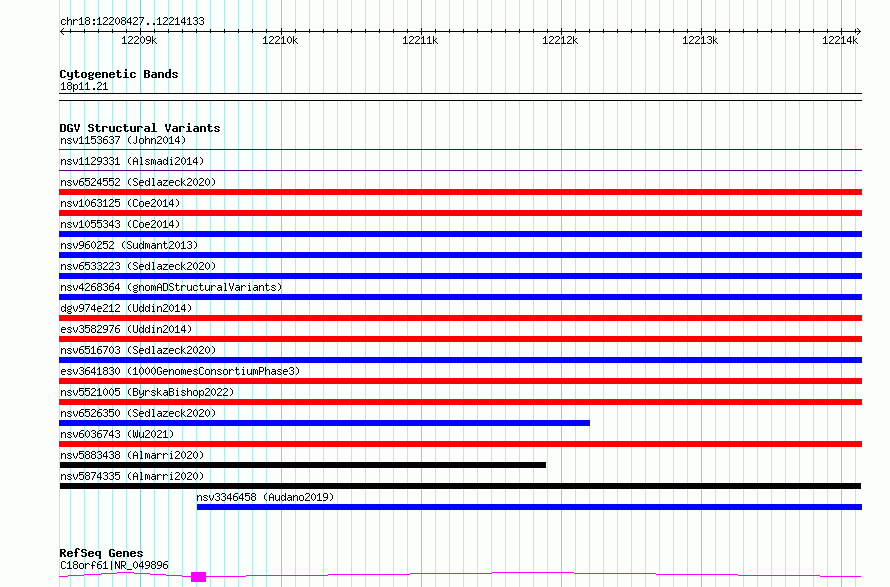
Task: Click the DGV Structural Variants track title
Action: (x=140, y=128)
